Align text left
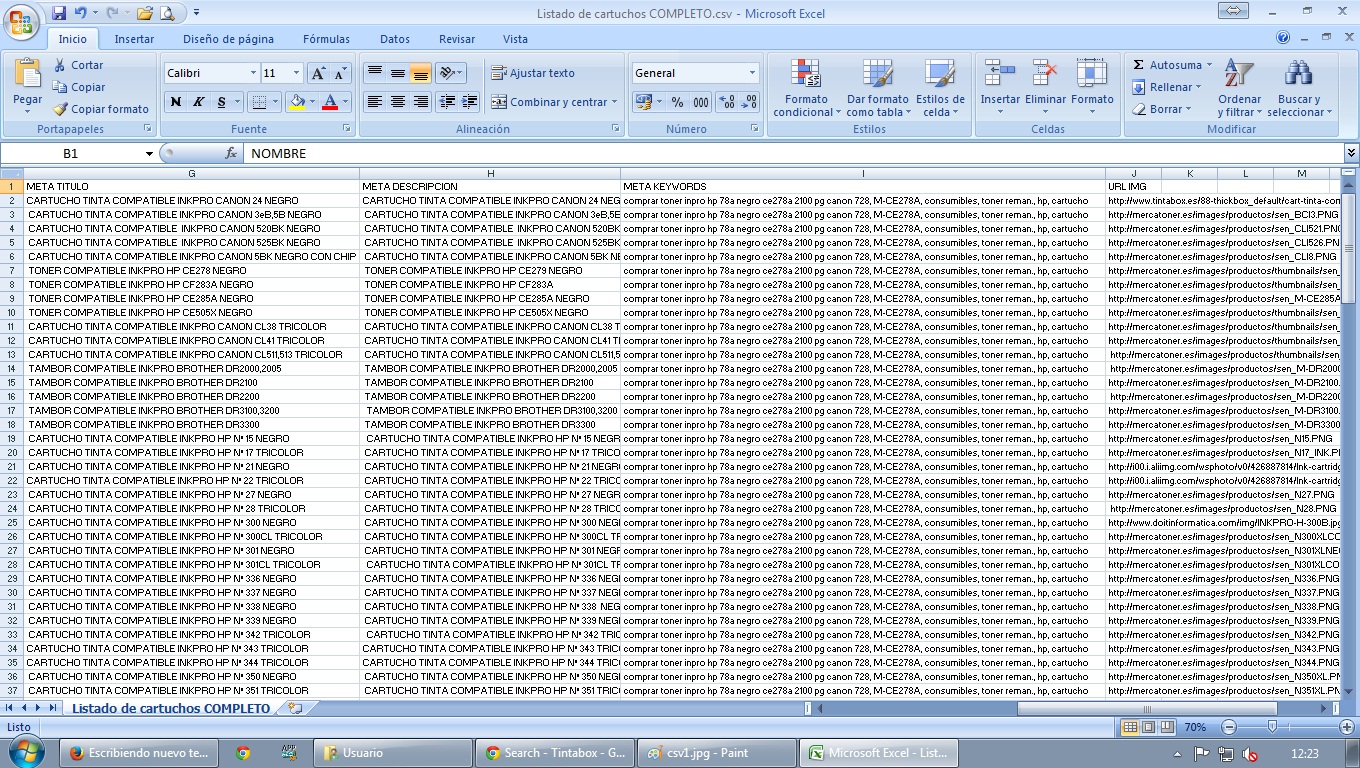This screenshot has width=1360, height=768. point(374,102)
